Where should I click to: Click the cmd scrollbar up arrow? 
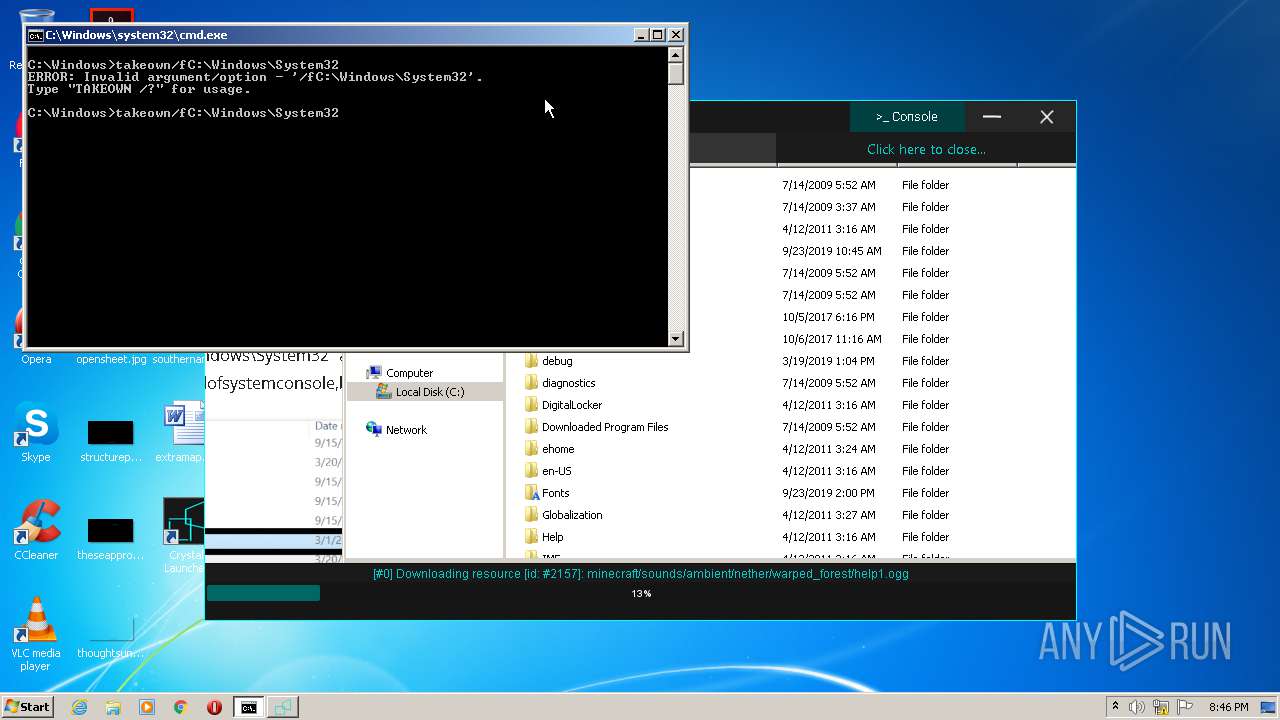pyautogui.click(x=676, y=56)
